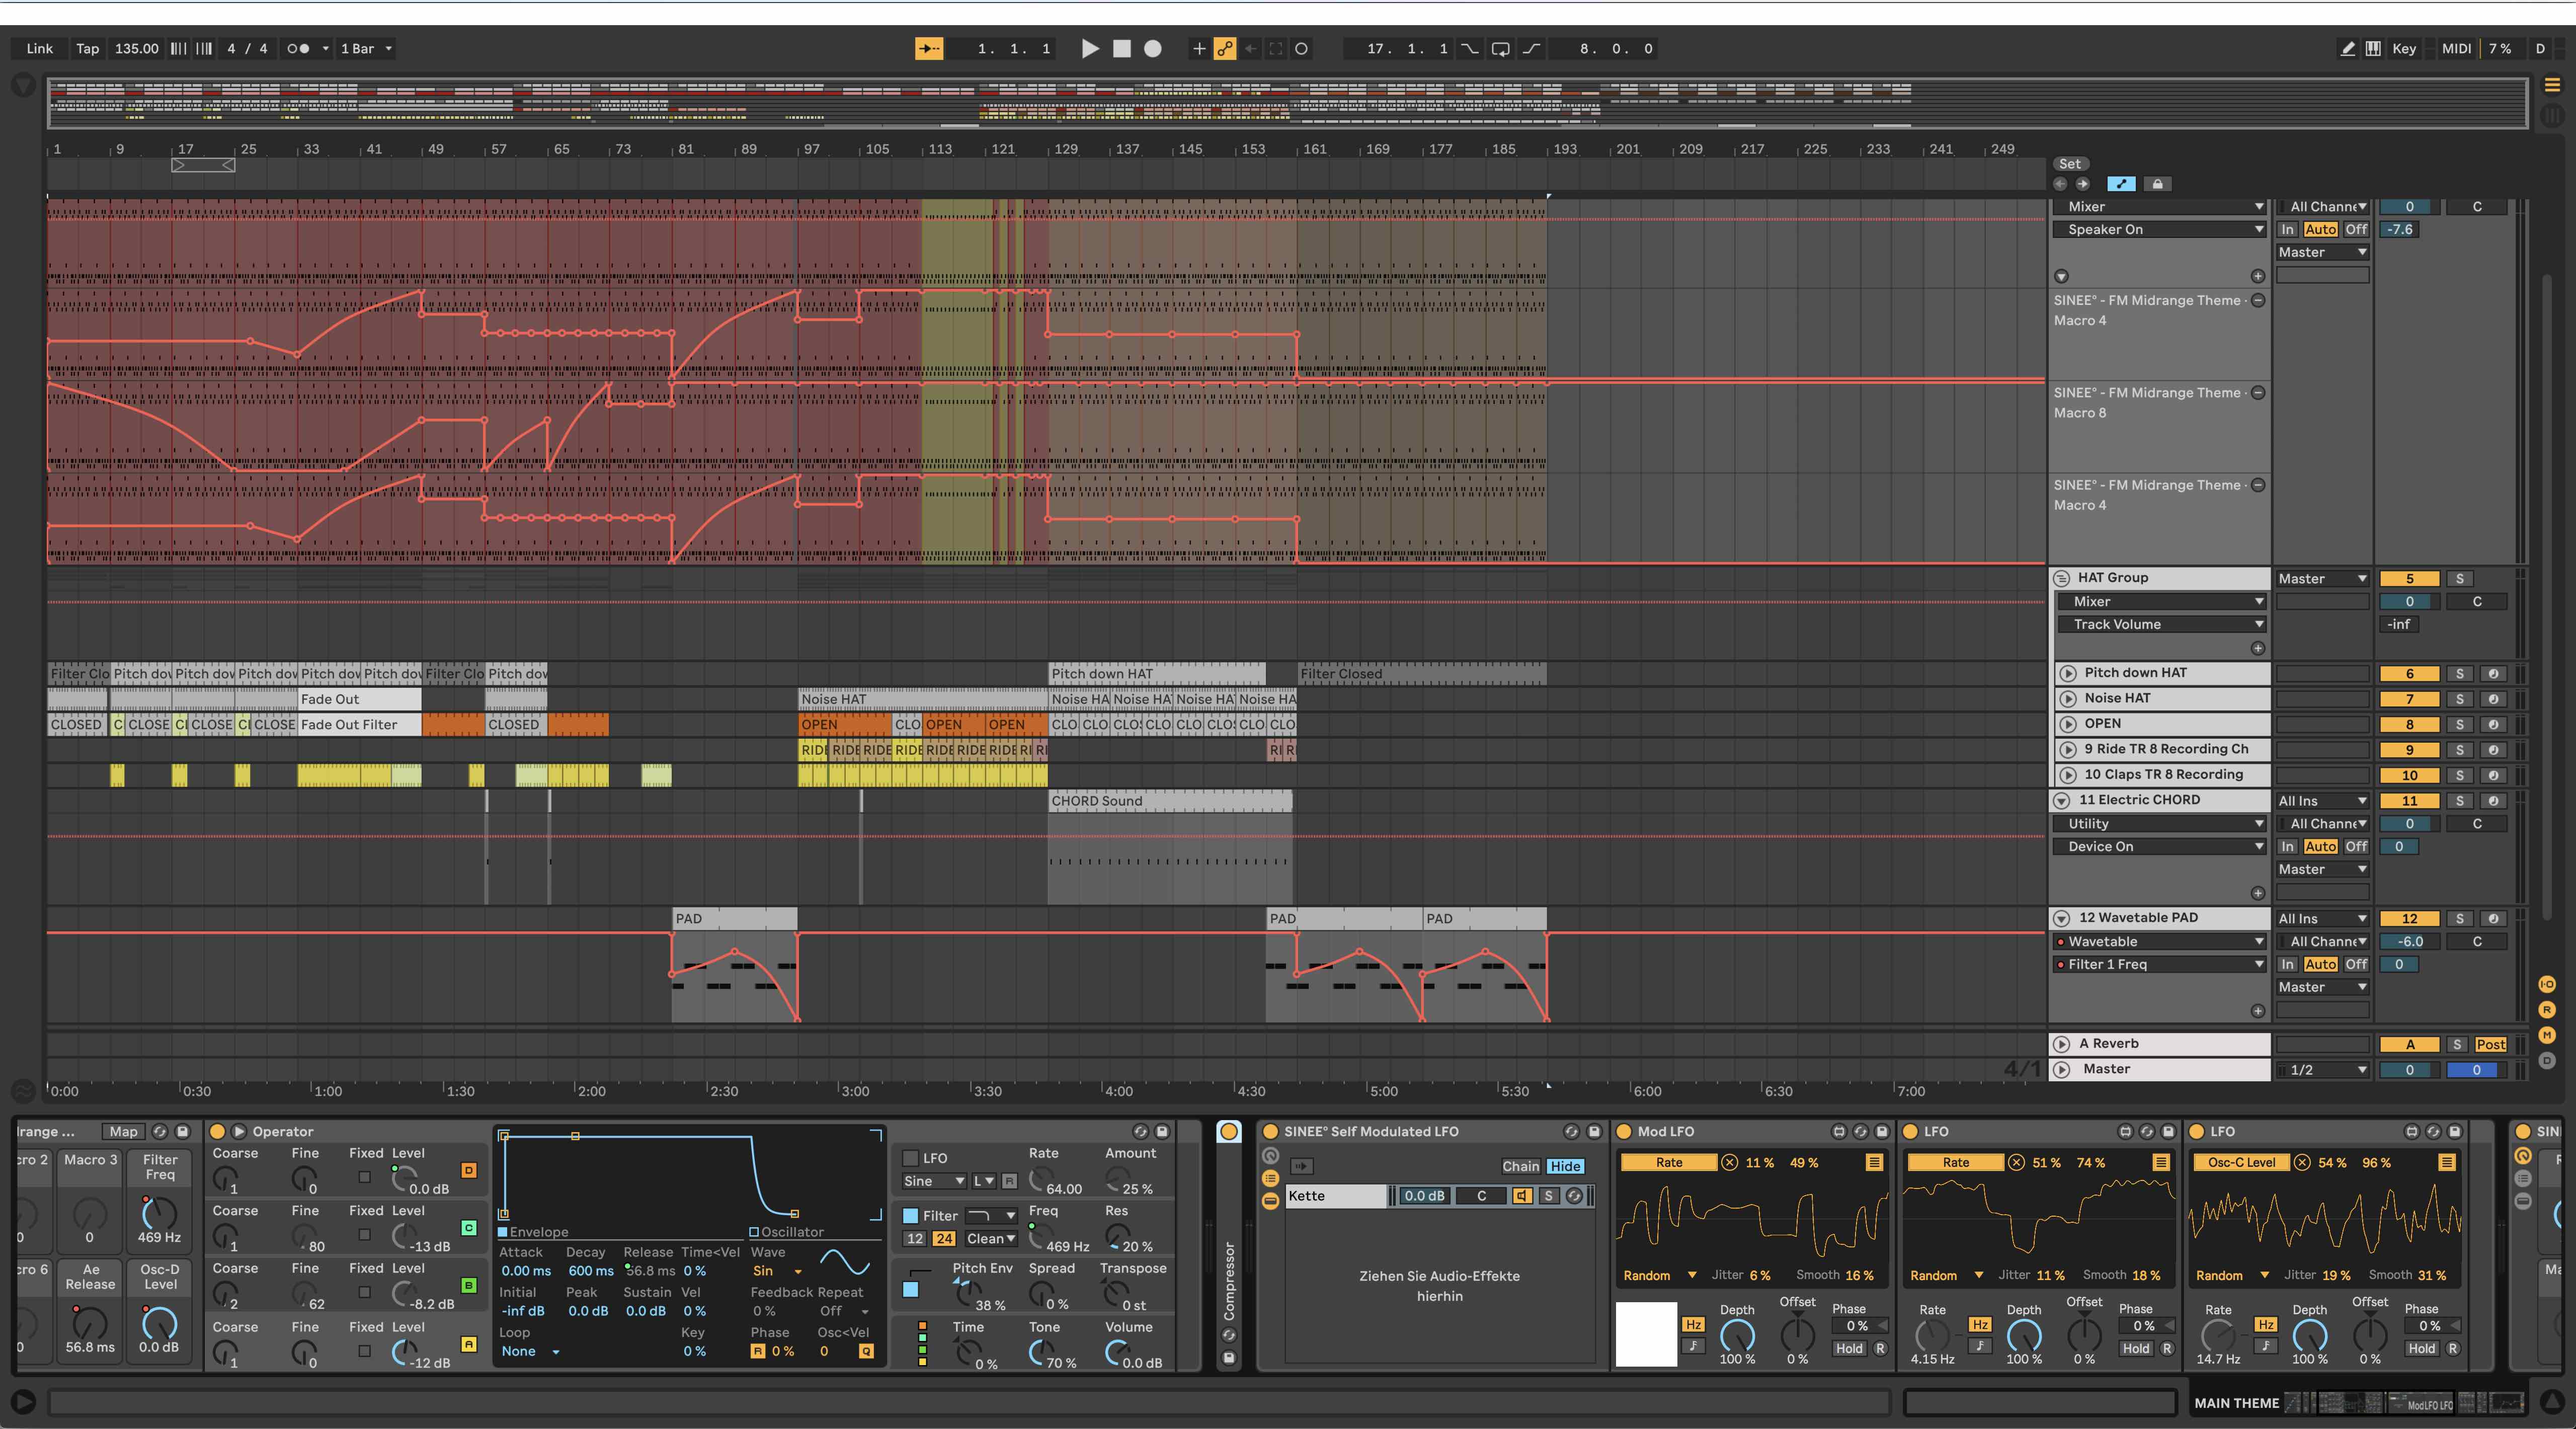This screenshot has height=1429, width=2576.
Task: Toggle the Kette chain solo button
Action: [1548, 1196]
